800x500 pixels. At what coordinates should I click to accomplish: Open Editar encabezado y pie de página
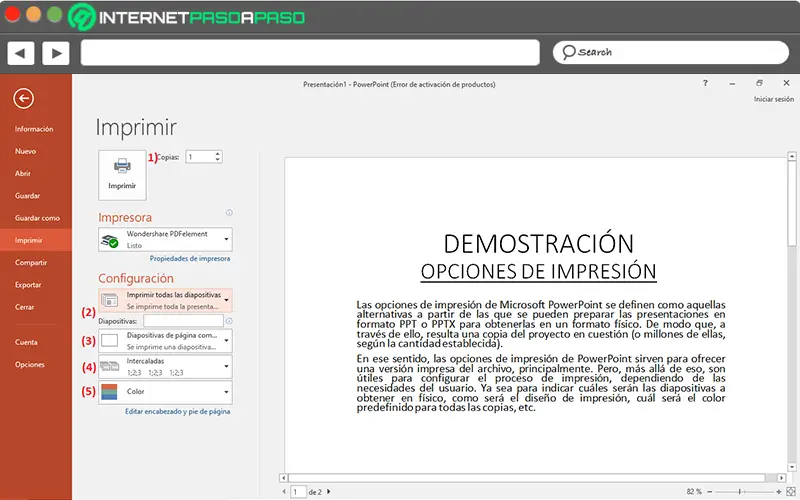pos(178,411)
